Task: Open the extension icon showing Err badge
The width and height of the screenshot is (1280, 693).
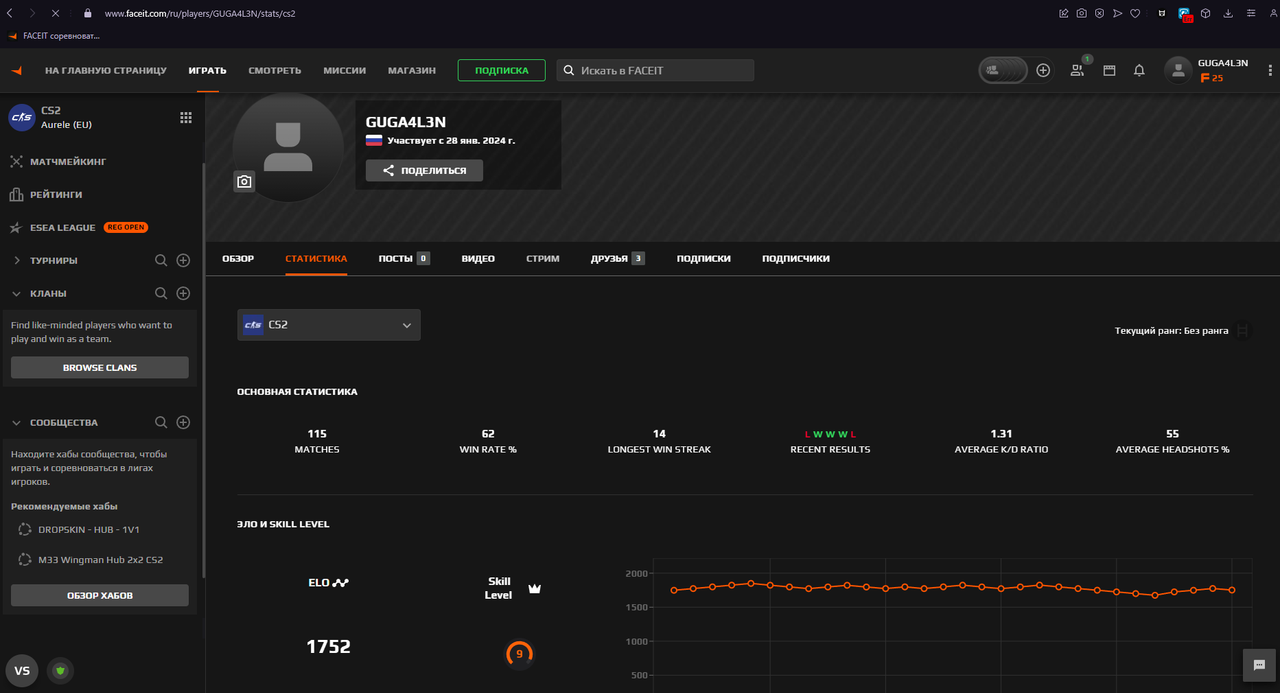Action: pos(1186,14)
